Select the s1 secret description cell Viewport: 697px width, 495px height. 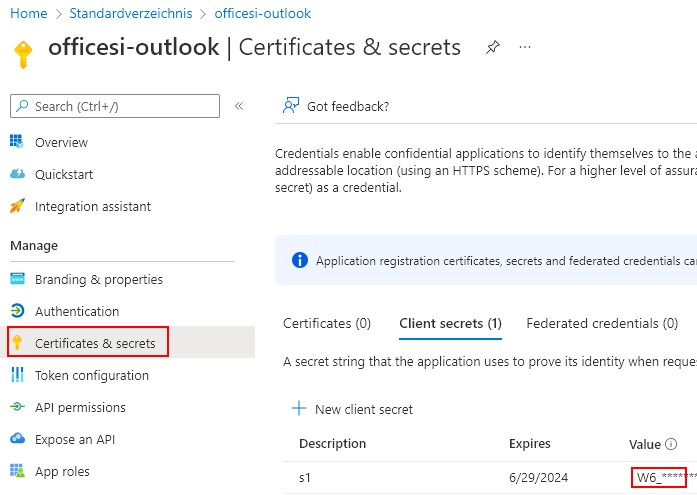click(304, 478)
